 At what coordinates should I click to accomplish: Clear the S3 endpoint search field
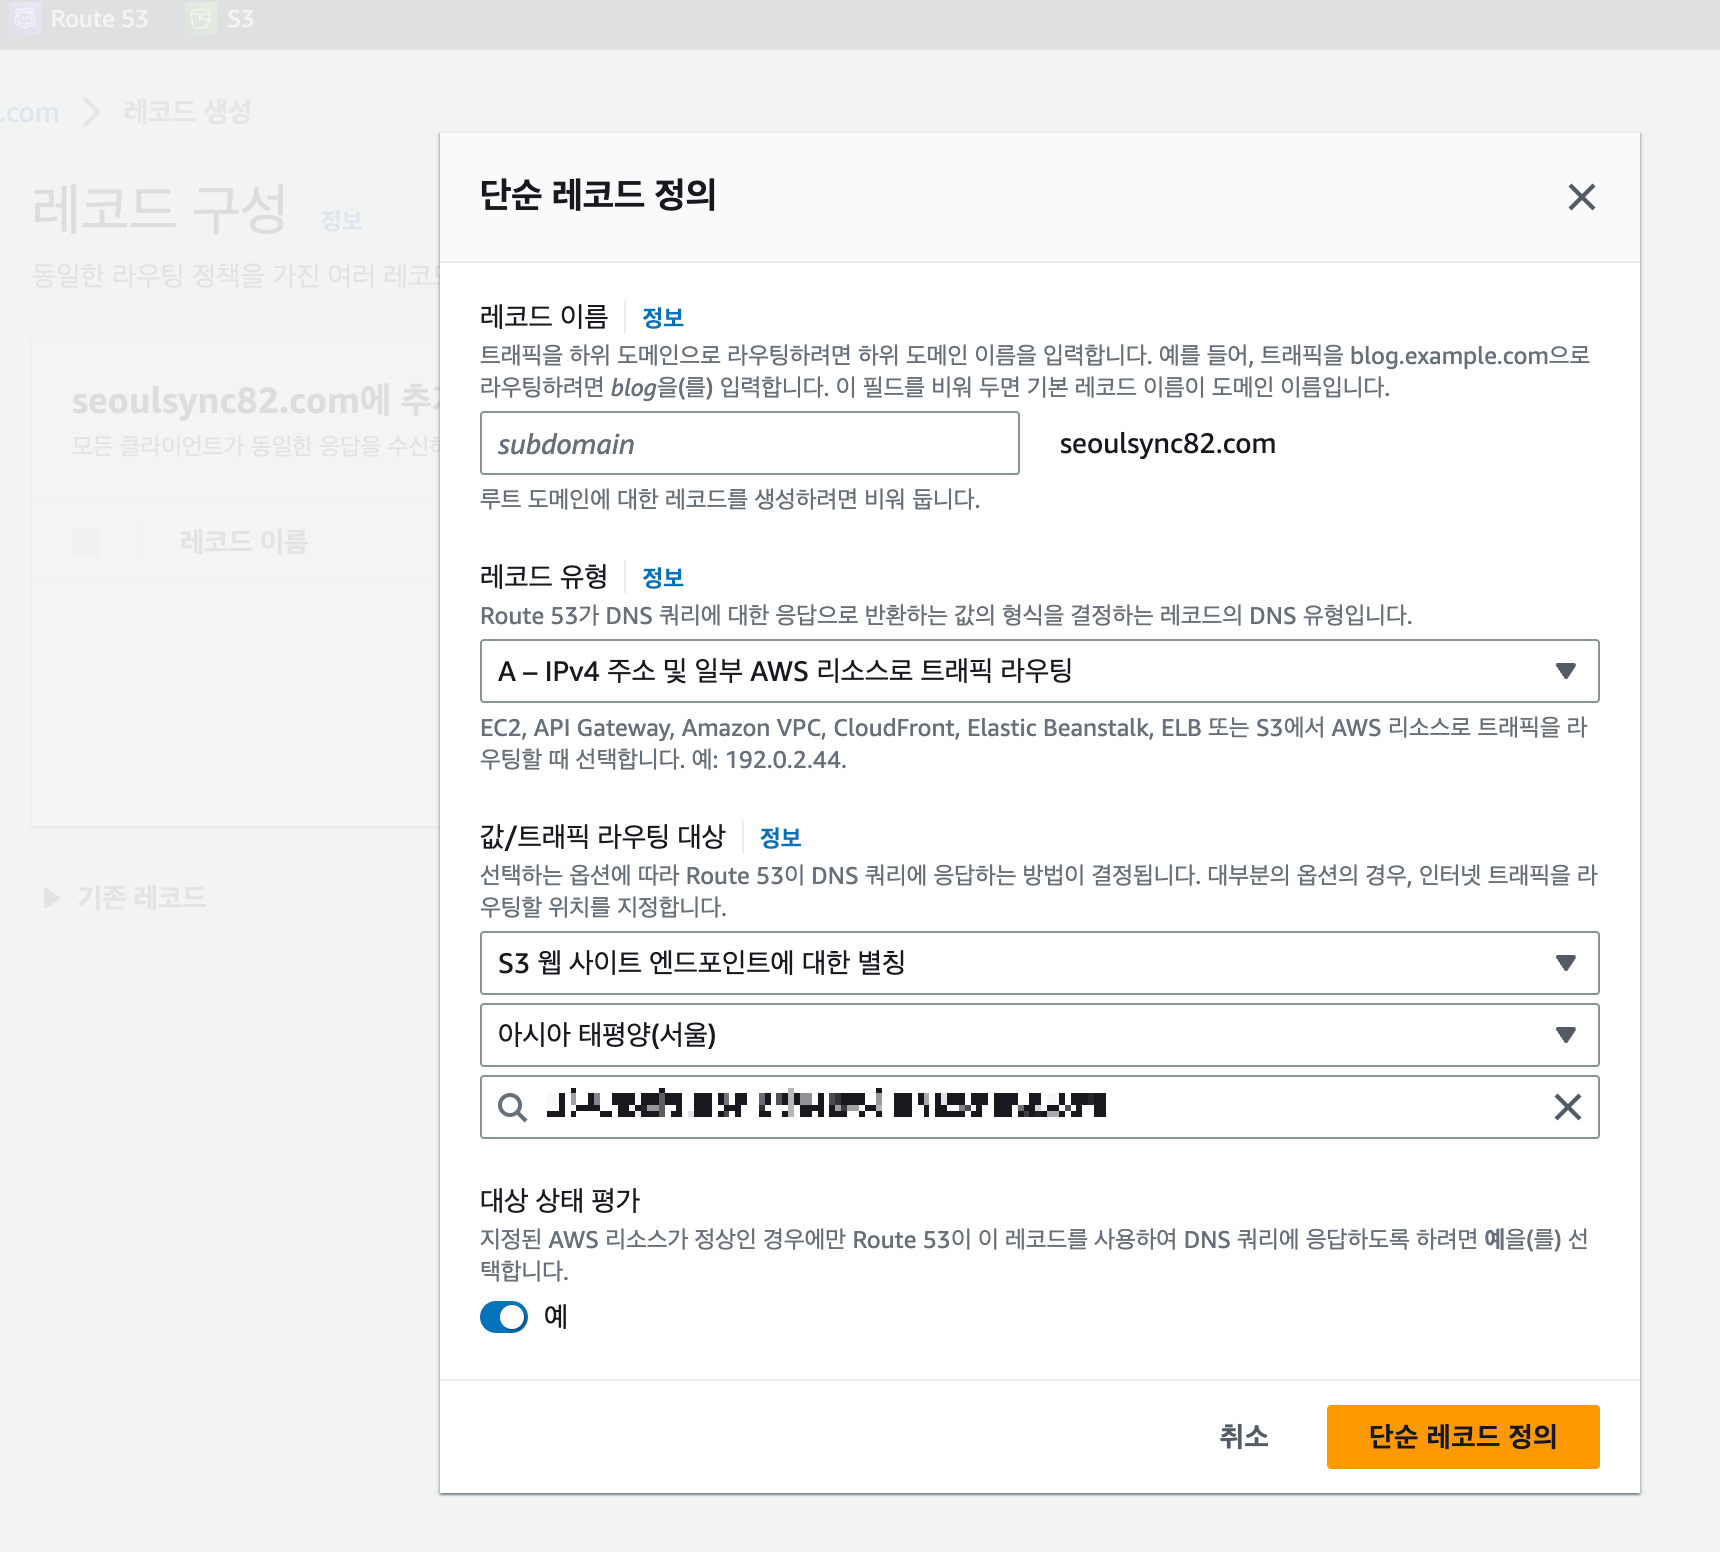1567,1107
